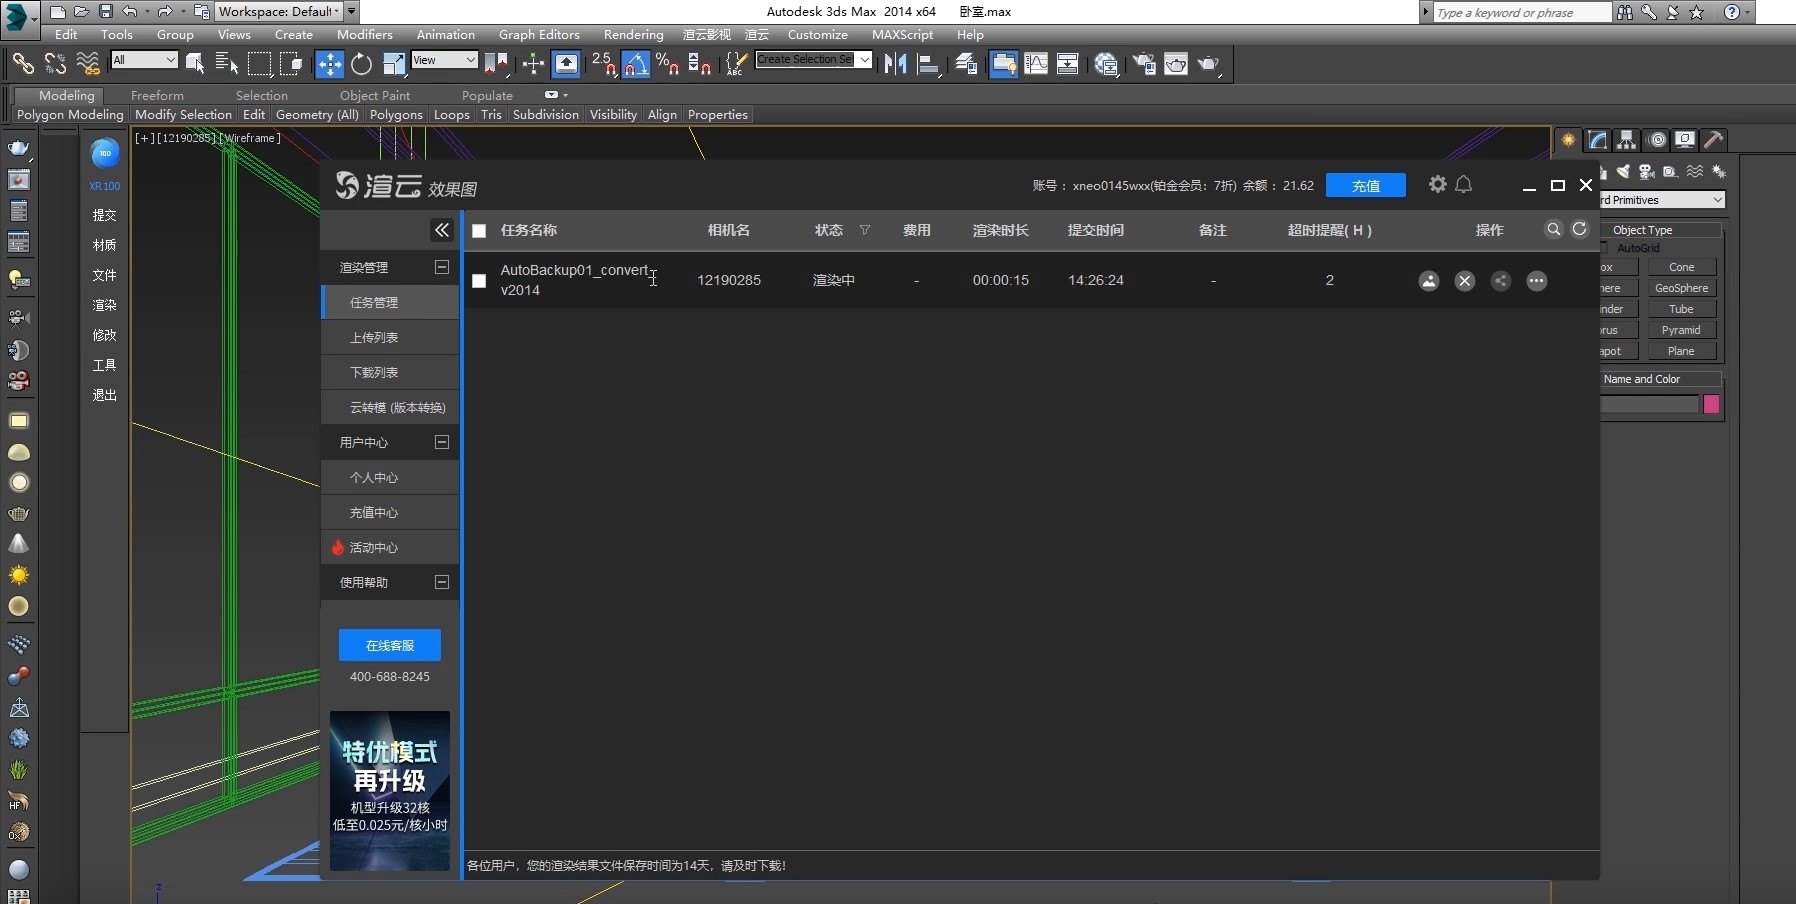Open the MAXScript menu

[902, 34]
